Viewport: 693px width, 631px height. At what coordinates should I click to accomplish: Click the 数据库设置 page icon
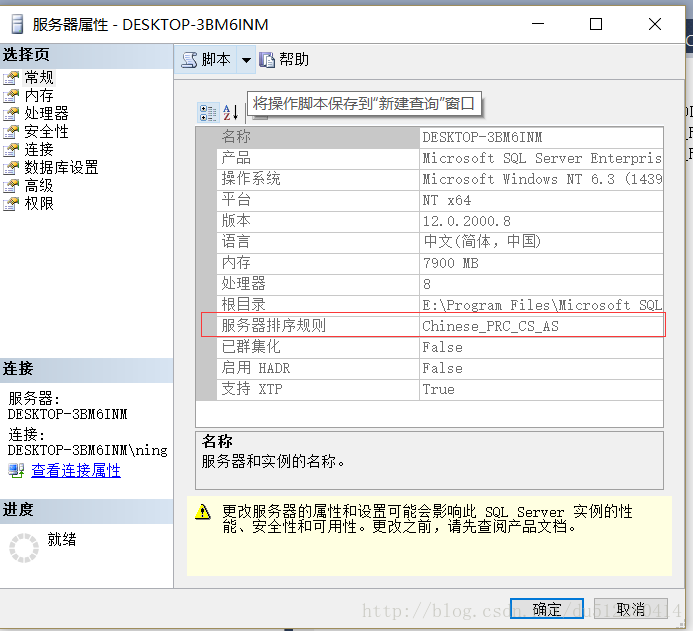tap(11, 167)
